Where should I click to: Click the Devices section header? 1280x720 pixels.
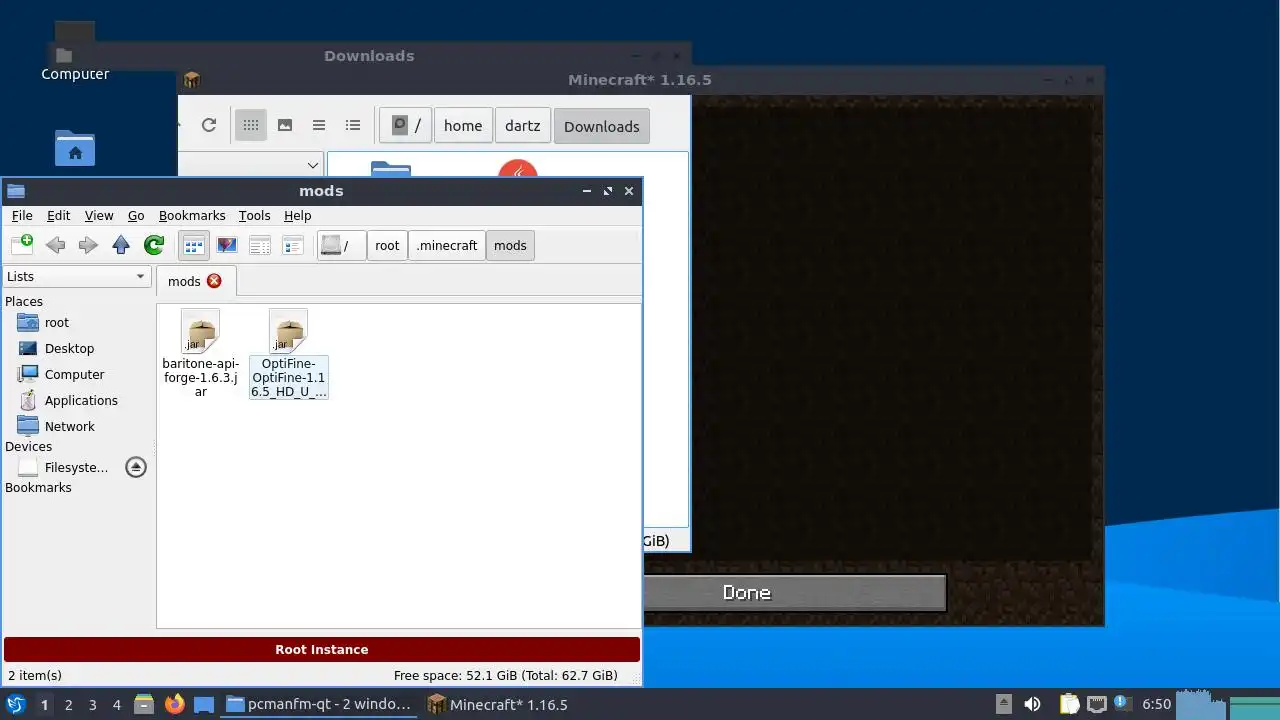(x=28, y=446)
